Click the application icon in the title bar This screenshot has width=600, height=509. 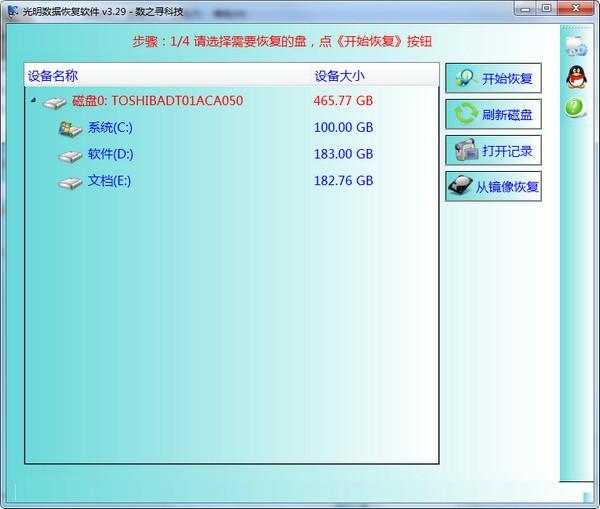coord(13,11)
